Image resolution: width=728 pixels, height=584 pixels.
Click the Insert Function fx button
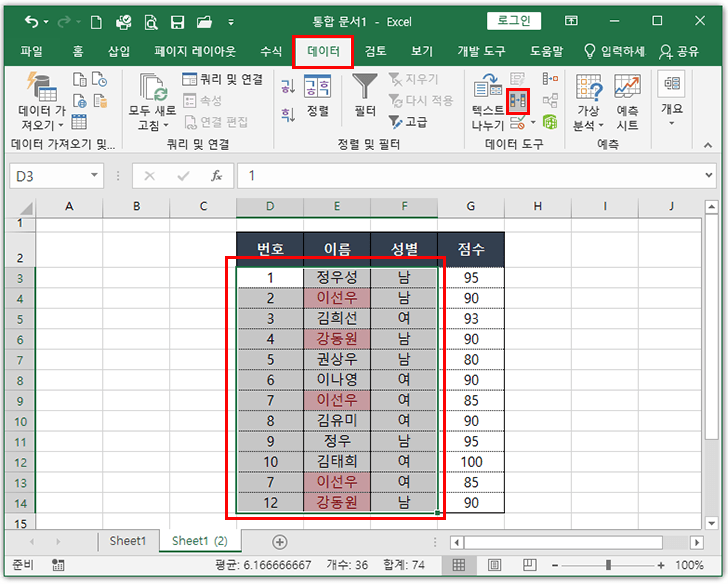click(x=216, y=175)
